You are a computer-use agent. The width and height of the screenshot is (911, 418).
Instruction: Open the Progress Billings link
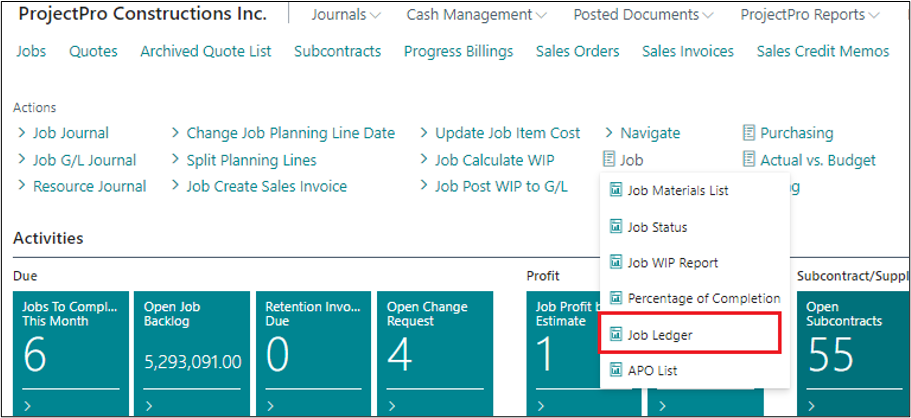coord(458,51)
